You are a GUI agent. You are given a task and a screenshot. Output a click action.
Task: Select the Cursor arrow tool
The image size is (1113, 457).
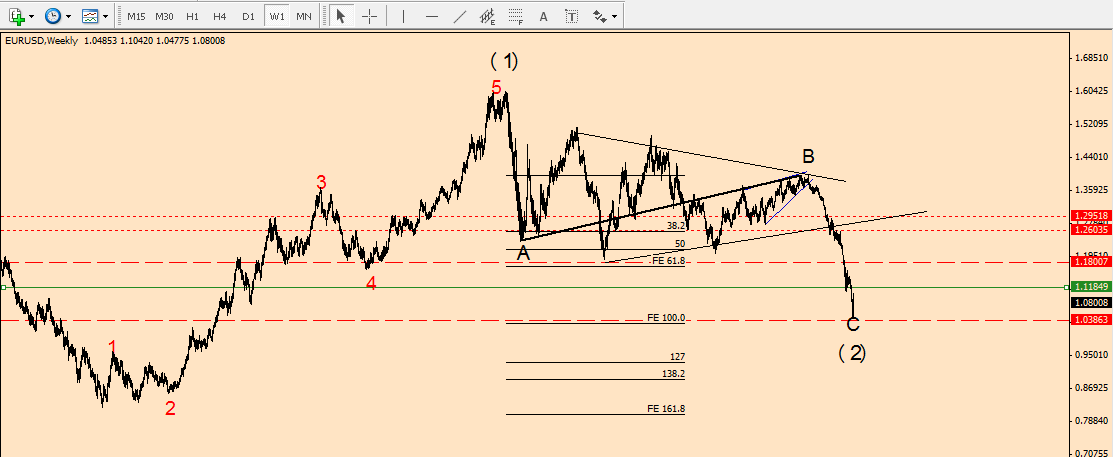tap(341, 16)
